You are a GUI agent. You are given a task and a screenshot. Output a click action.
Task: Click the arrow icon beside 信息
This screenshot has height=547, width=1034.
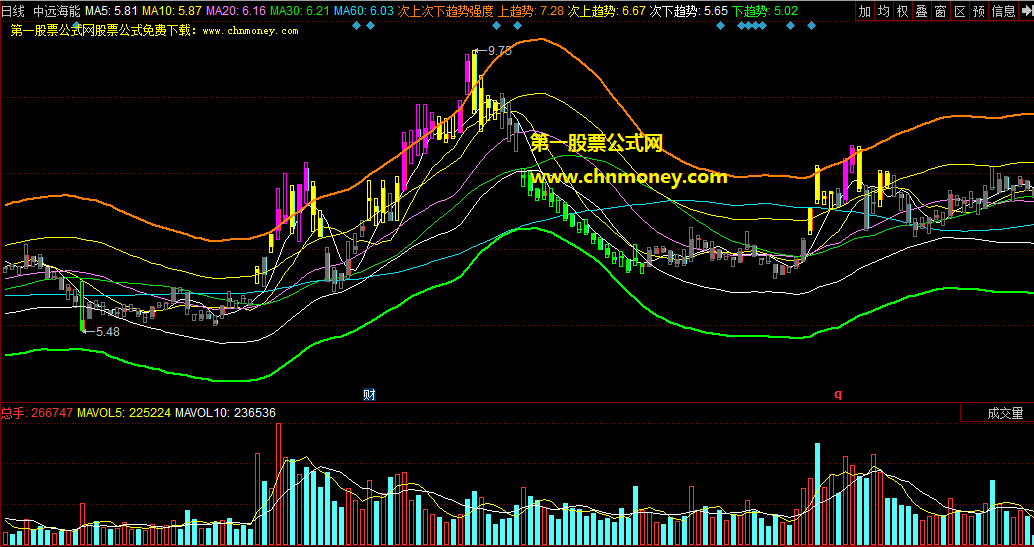[x=1026, y=11]
